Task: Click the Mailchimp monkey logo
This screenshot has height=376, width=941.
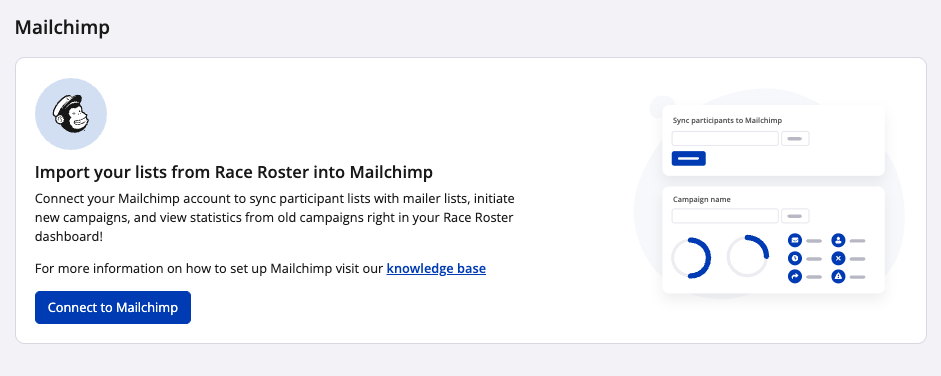Action: [71, 114]
